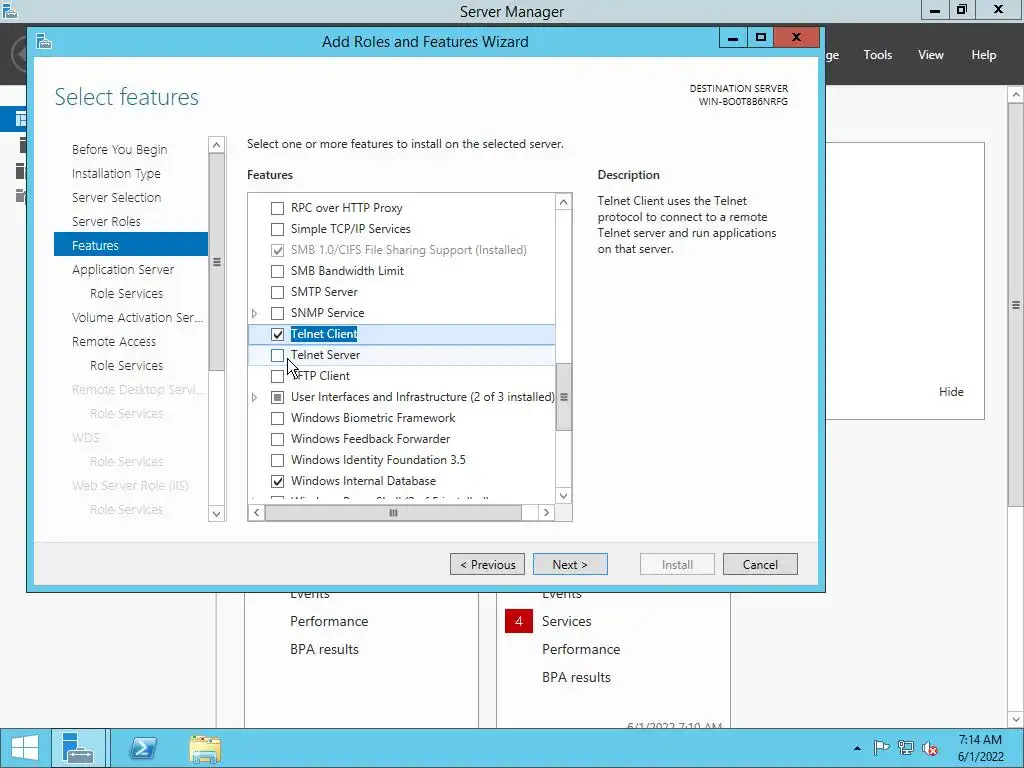Image resolution: width=1024 pixels, height=768 pixels.
Task: Show hidden tray icons arrow
Action: point(857,748)
